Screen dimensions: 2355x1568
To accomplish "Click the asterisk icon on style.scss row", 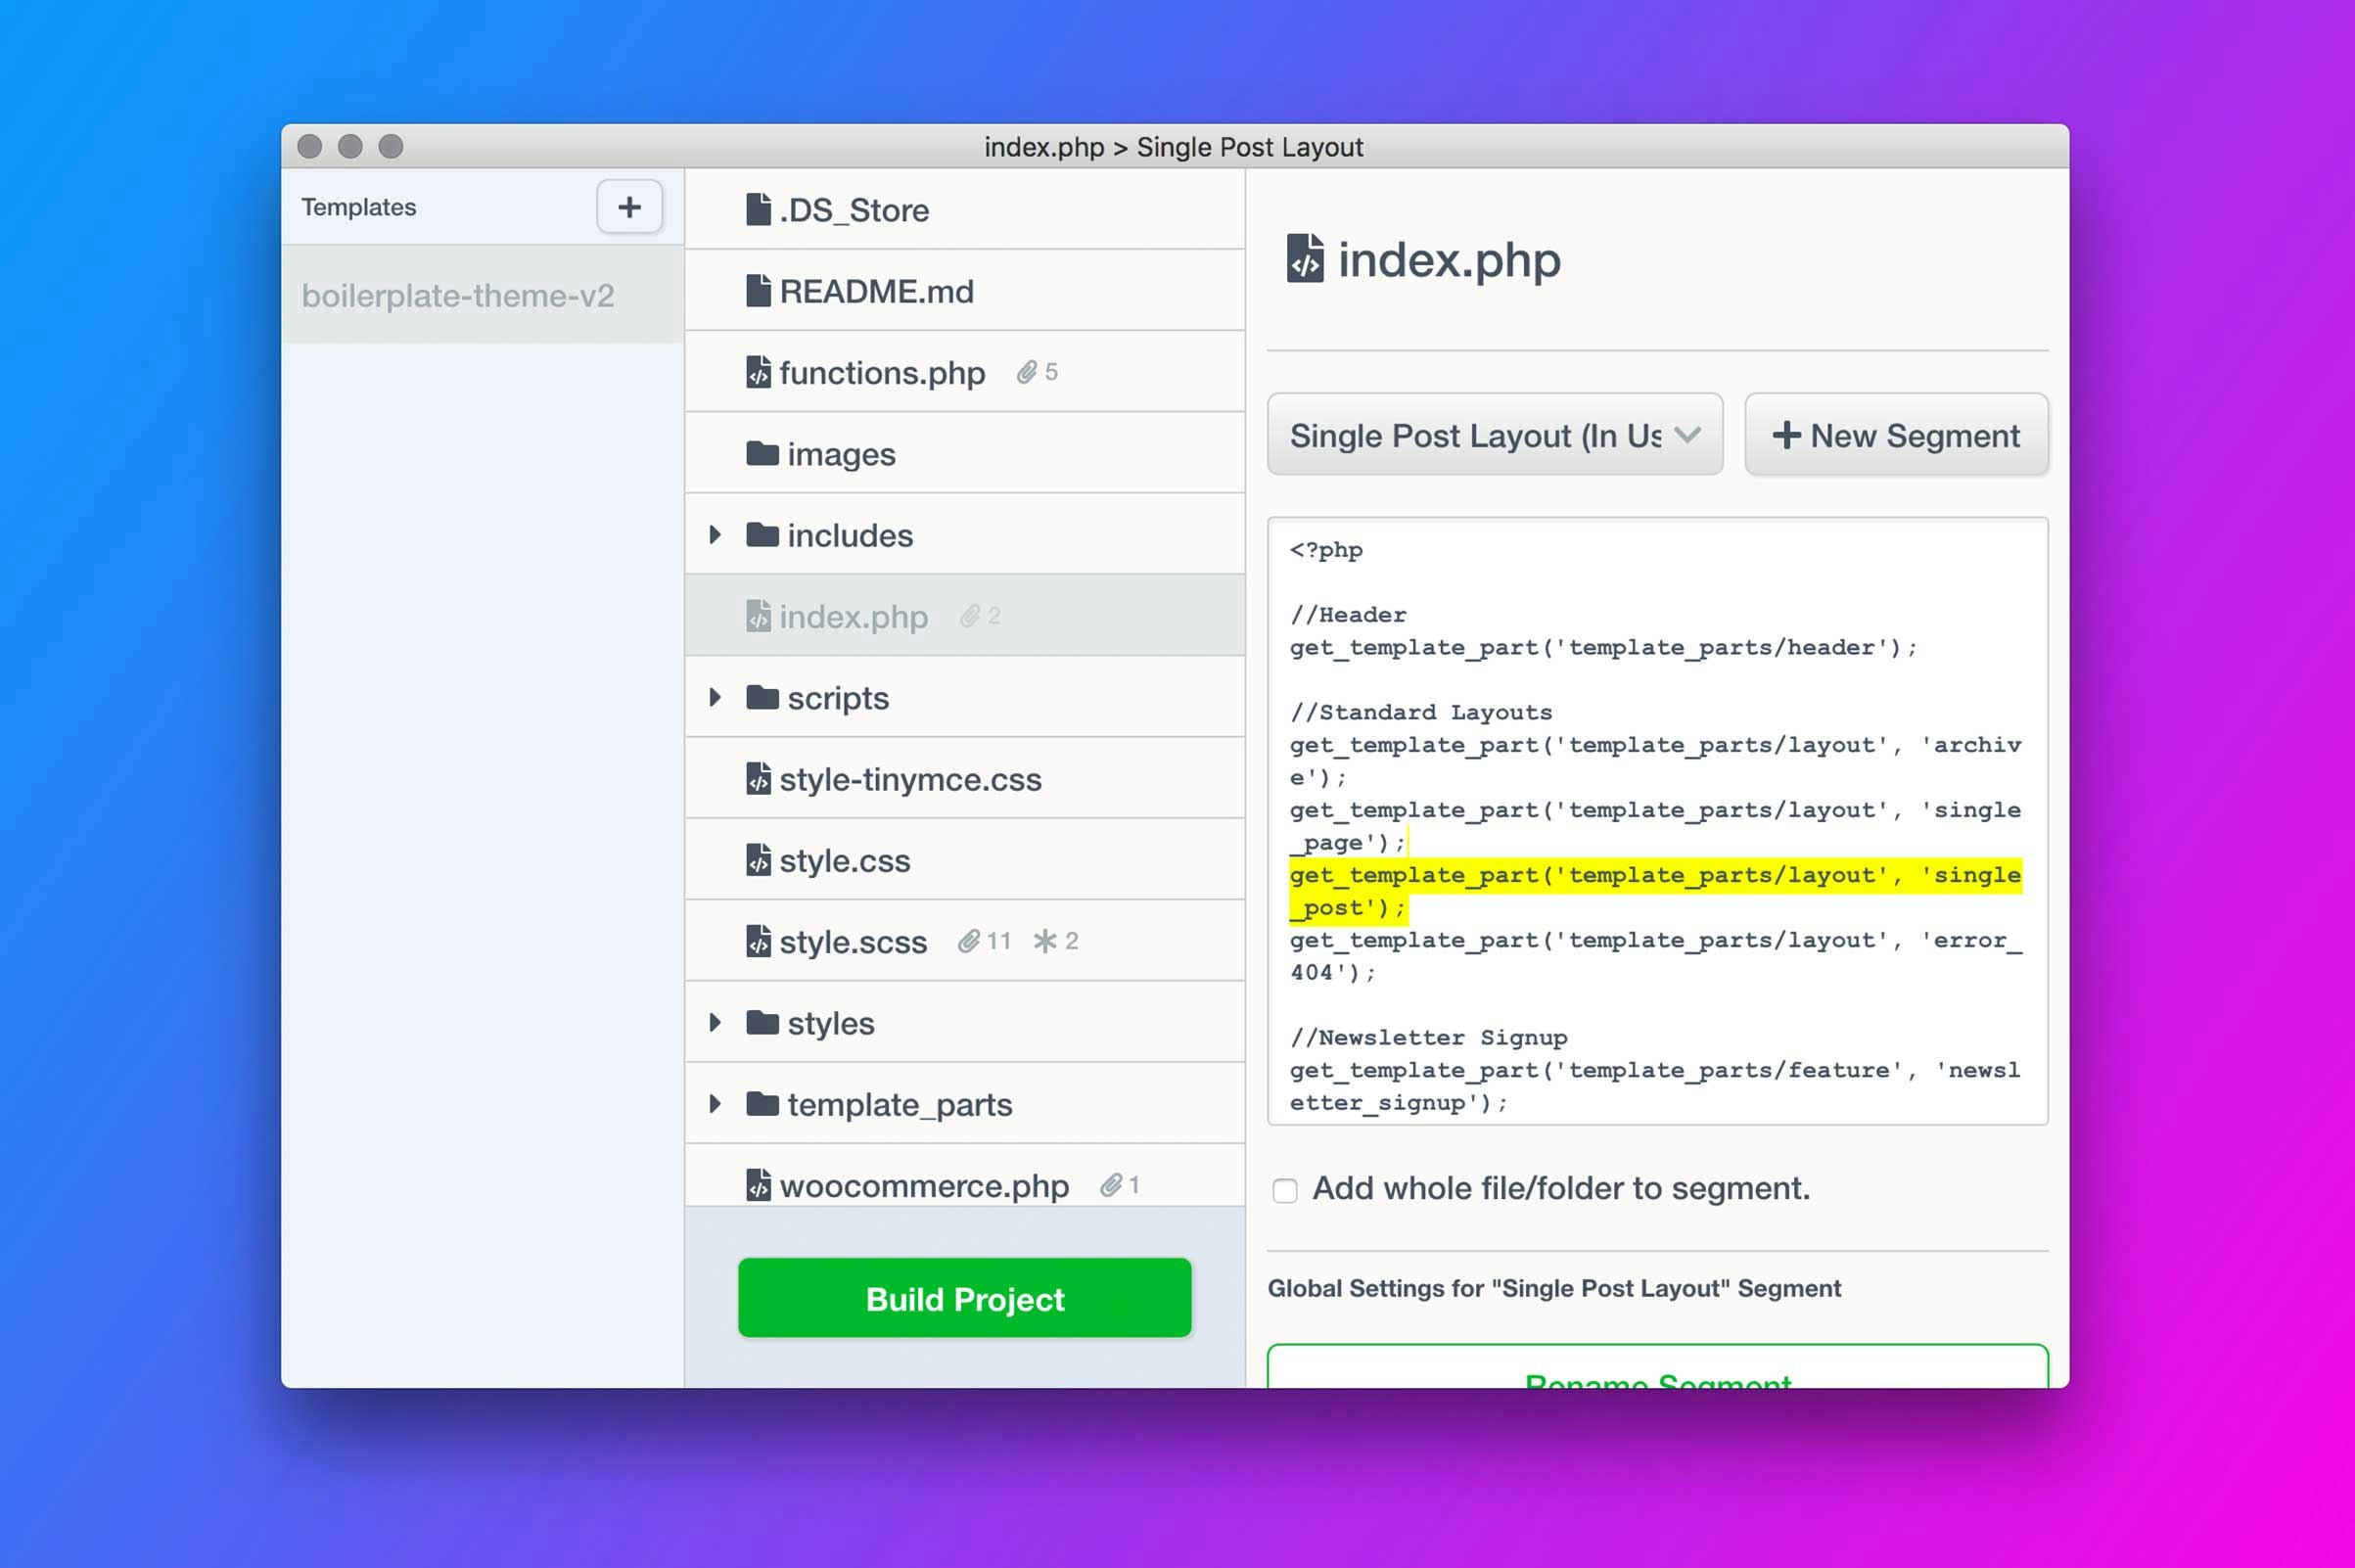I will (1045, 941).
